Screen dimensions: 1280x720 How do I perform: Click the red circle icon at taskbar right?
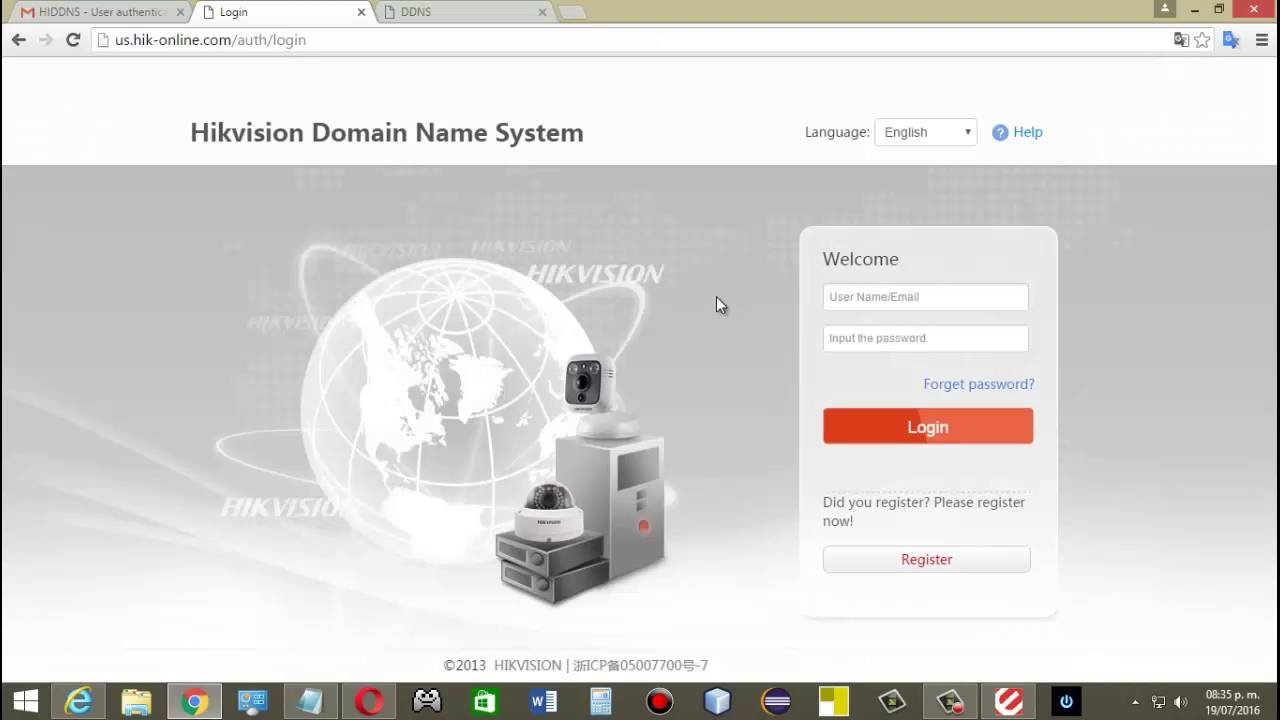click(x=1008, y=702)
